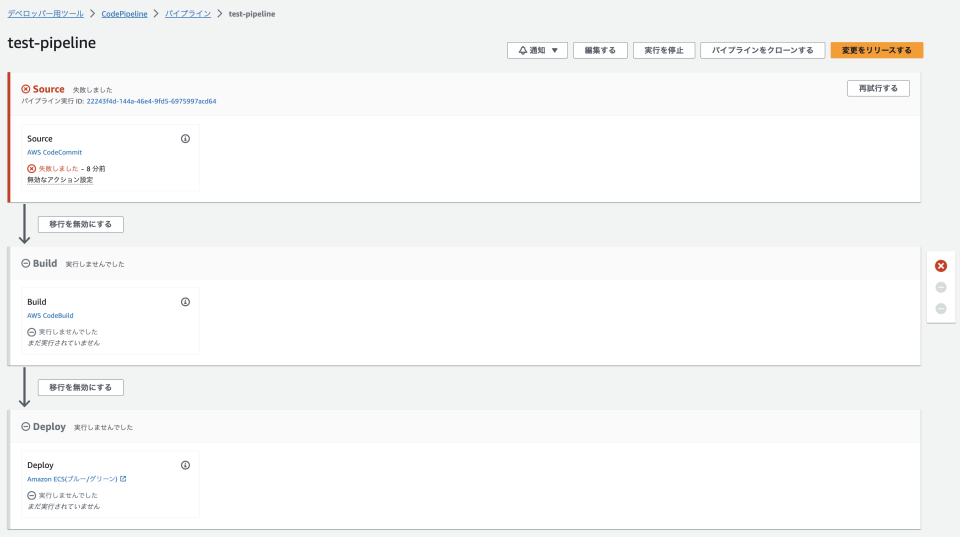Open the AWS CodeBuild provider link
The image size is (960, 537).
[50, 316]
